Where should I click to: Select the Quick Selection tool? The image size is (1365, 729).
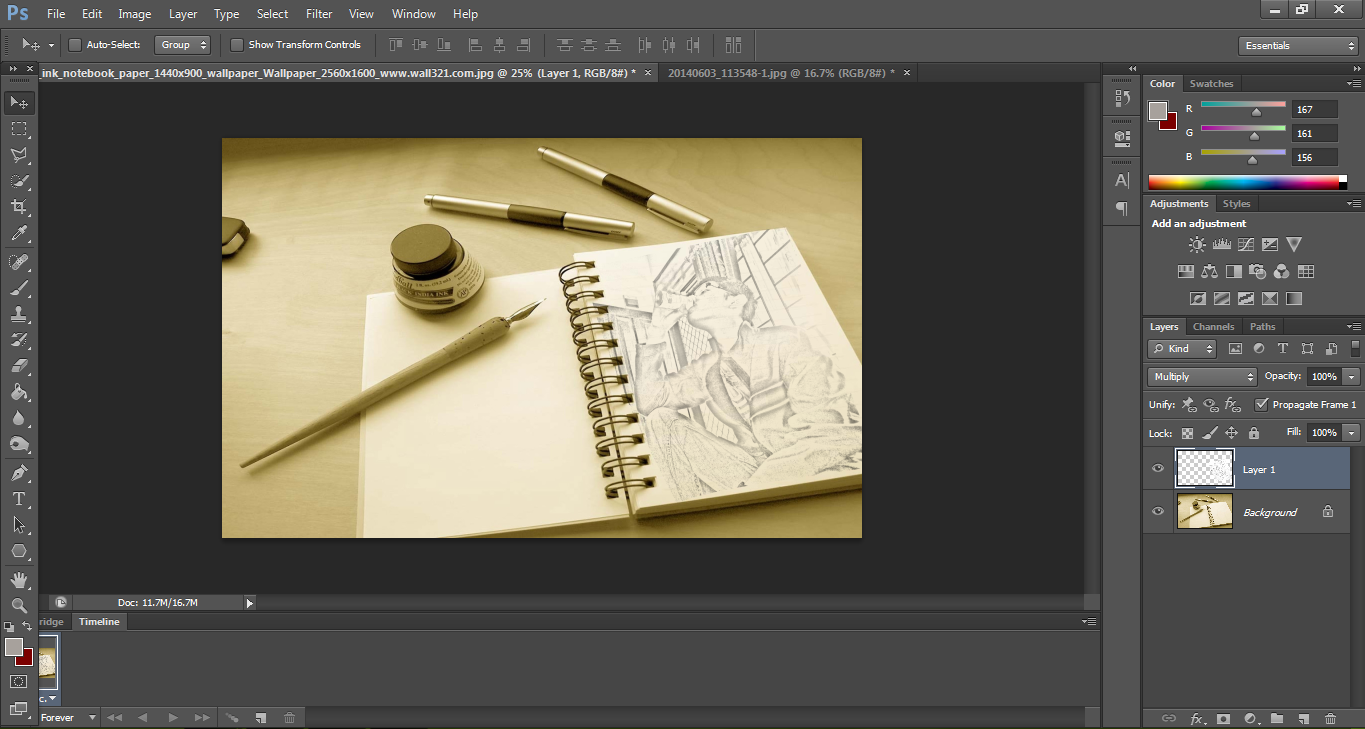pyautogui.click(x=19, y=181)
